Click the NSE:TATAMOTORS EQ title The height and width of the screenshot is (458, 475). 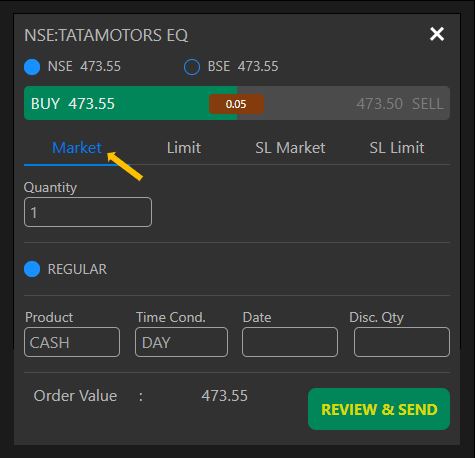click(106, 35)
